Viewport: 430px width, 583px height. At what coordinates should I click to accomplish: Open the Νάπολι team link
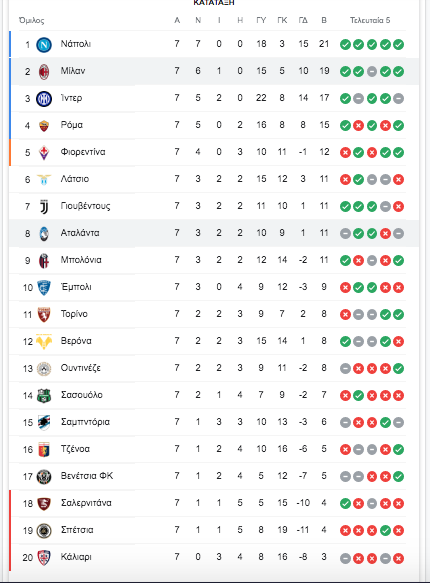[76, 44]
